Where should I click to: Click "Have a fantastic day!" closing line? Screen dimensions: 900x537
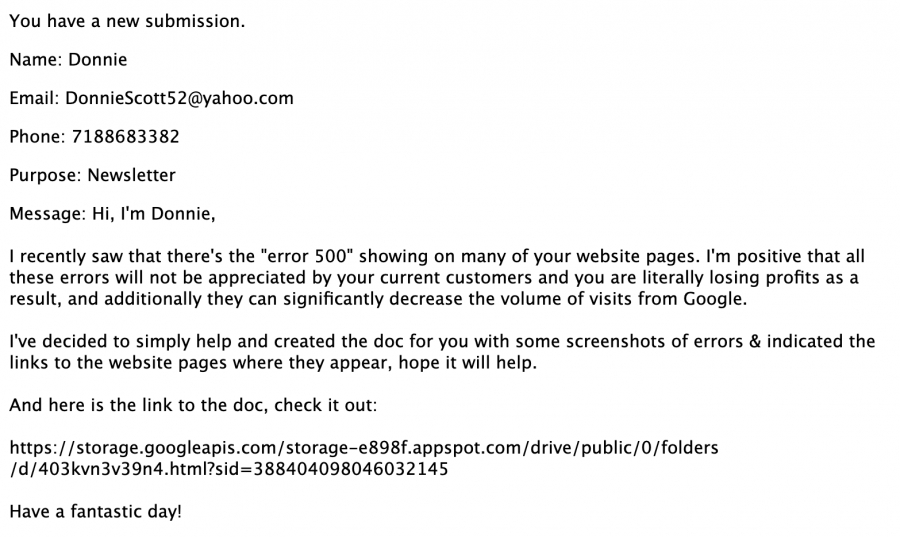[95, 511]
